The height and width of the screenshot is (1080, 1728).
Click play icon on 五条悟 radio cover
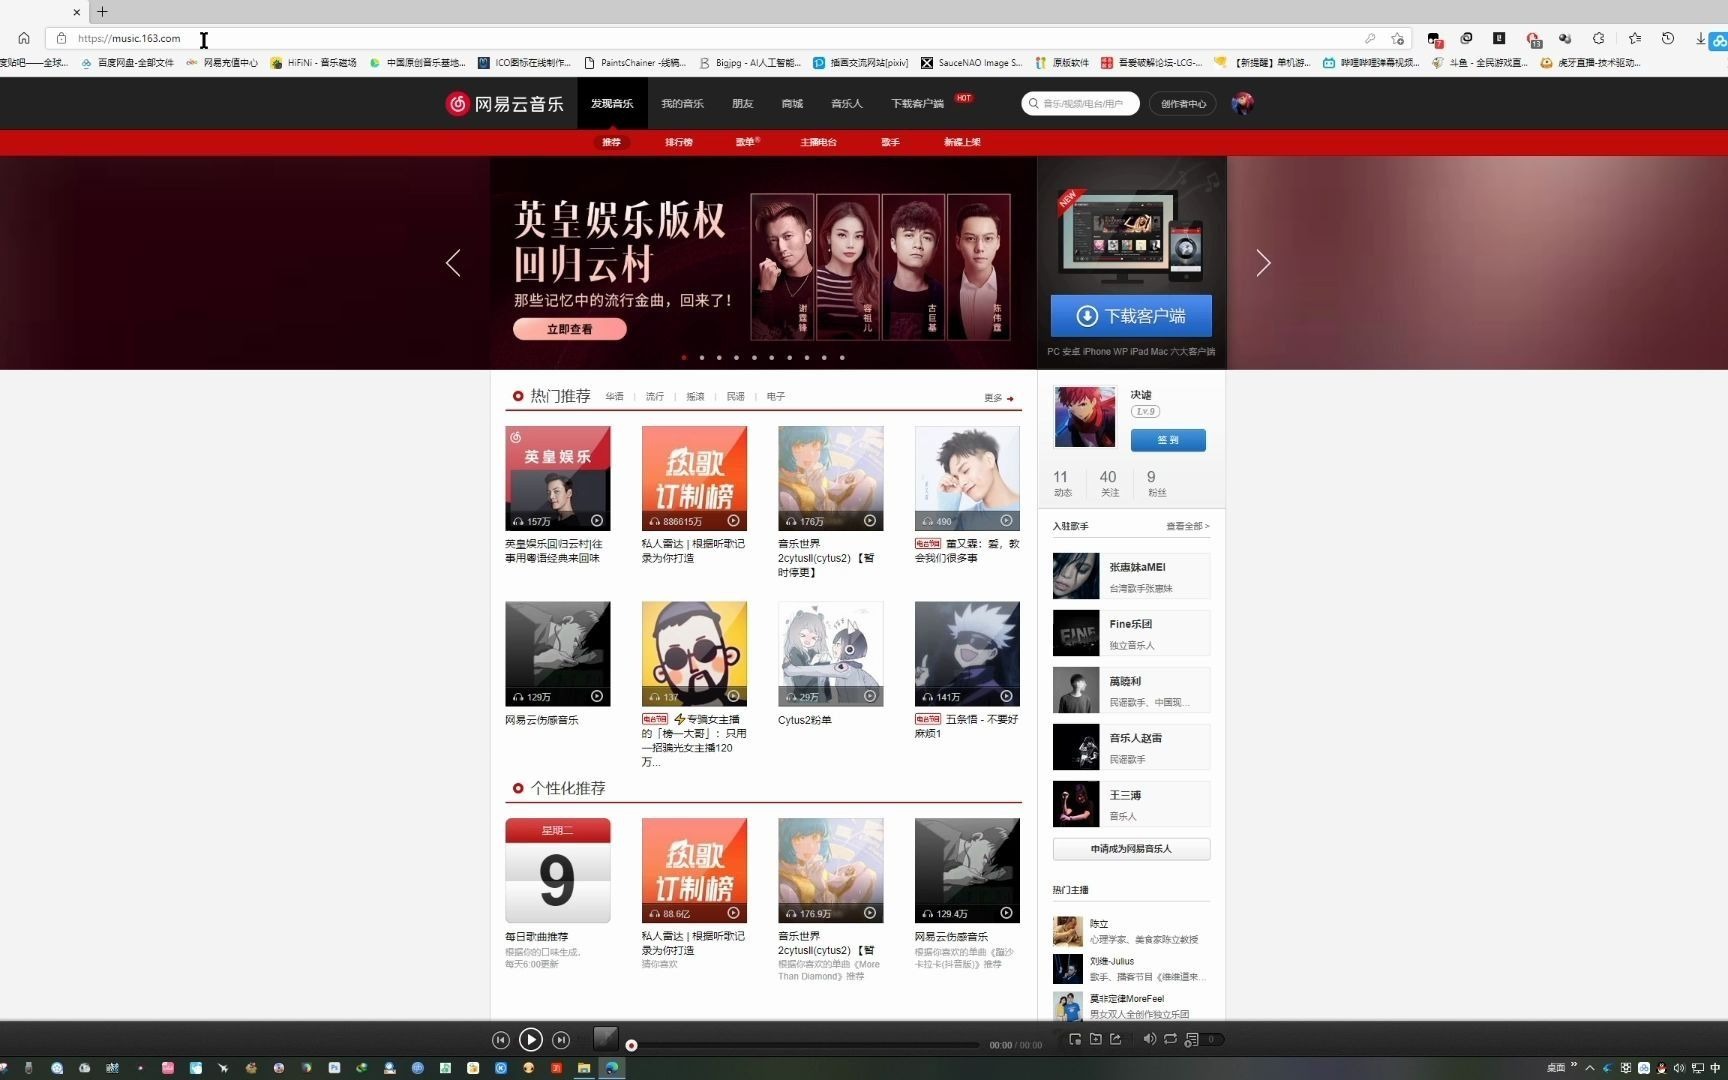(x=1006, y=697)
